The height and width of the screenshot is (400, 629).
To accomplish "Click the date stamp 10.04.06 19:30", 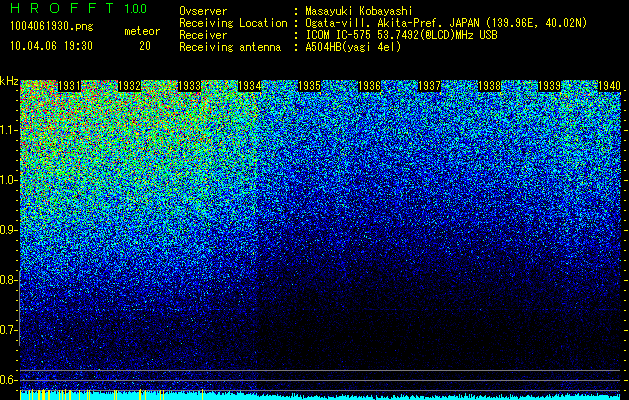I will [x=51, y=46].
